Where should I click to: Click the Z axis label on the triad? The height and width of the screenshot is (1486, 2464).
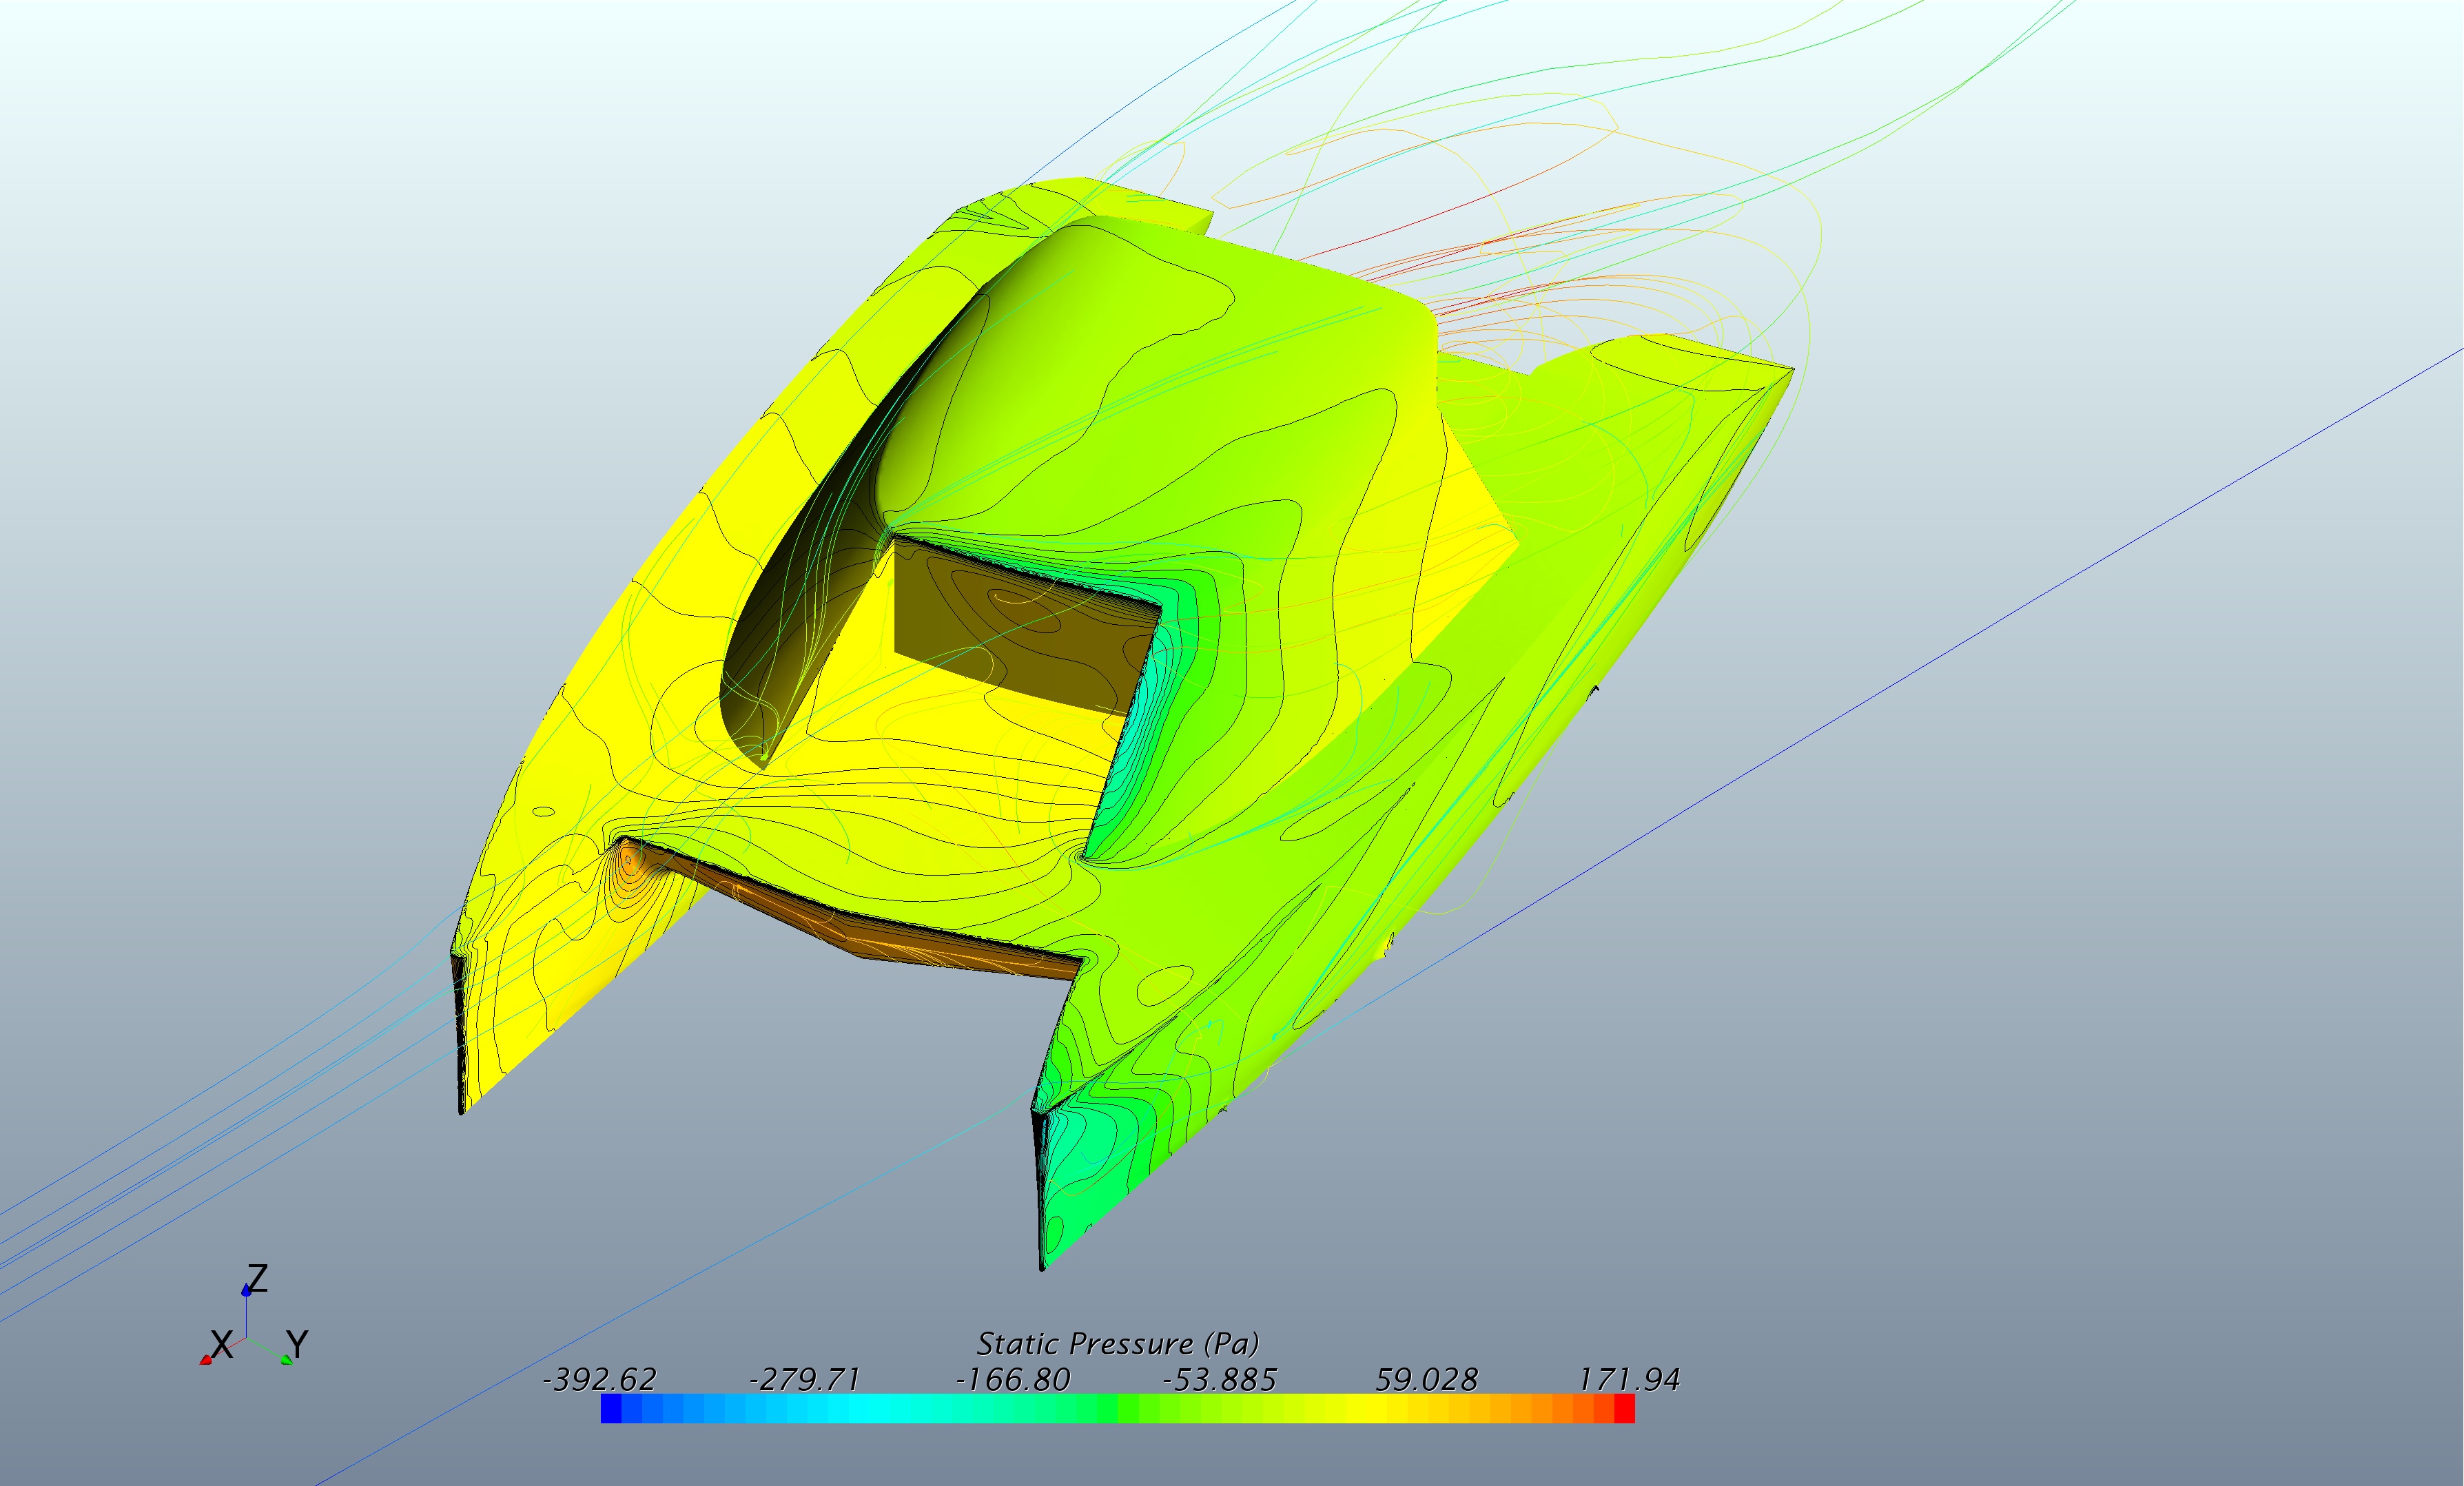(x=257, y=1279)
